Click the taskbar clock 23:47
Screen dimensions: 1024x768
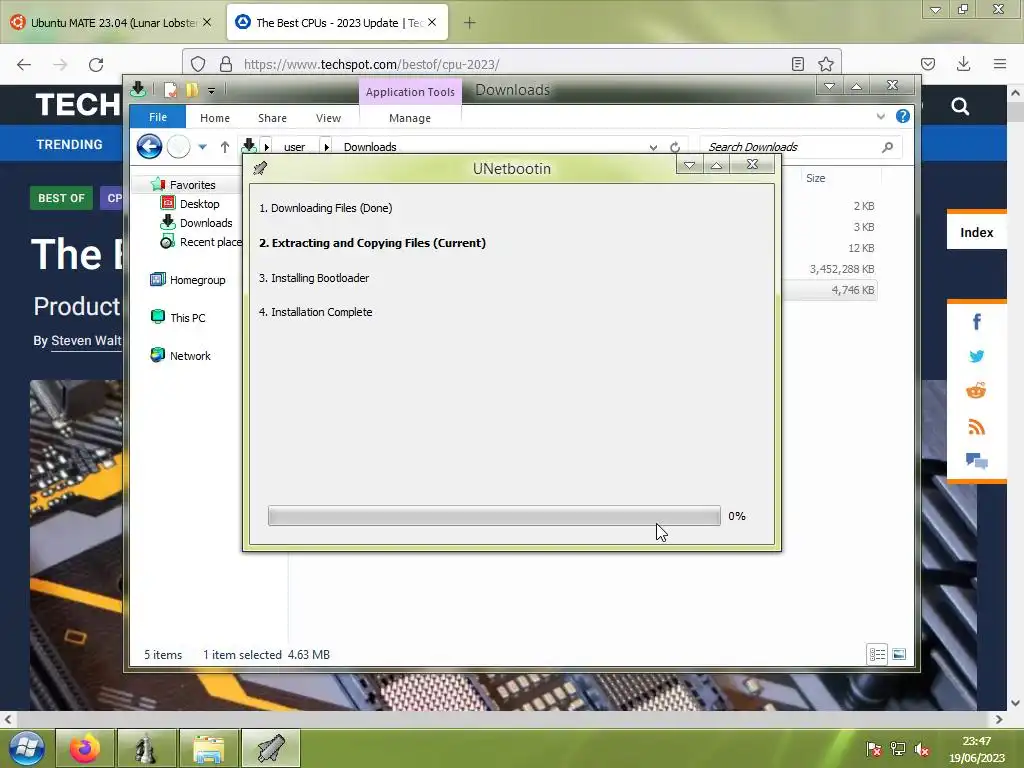point(976,741)
